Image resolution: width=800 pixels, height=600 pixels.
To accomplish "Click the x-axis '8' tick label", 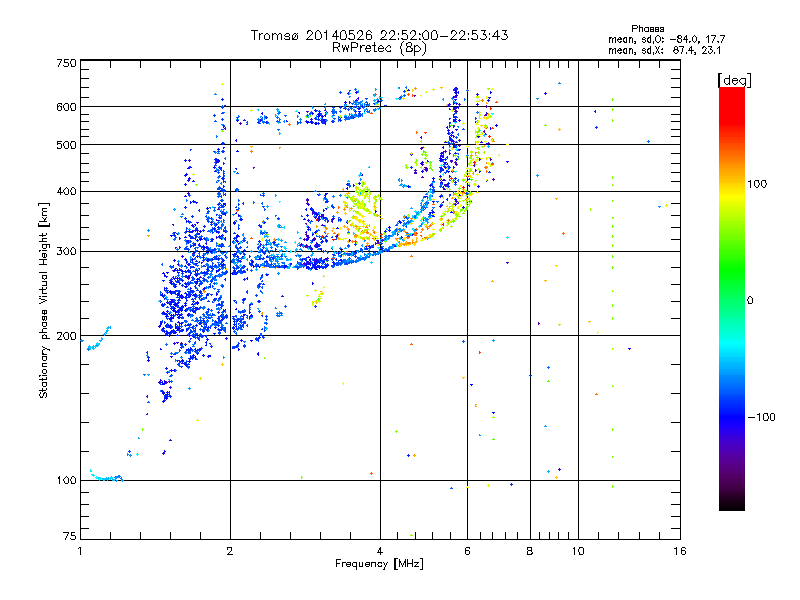I will (530, 551).
